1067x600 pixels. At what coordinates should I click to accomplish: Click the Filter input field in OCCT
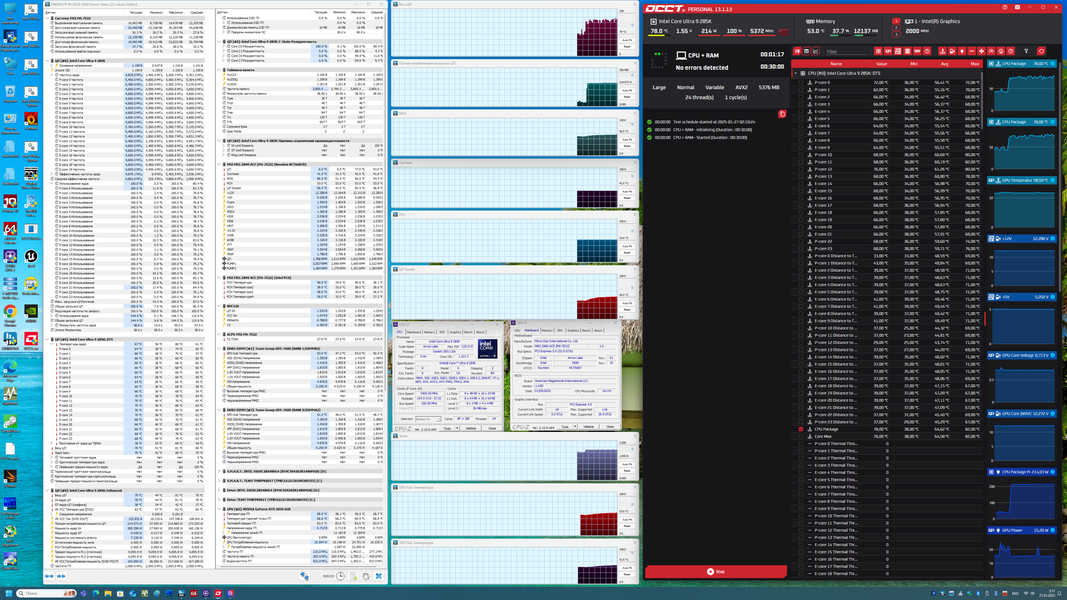click(847, 51)
